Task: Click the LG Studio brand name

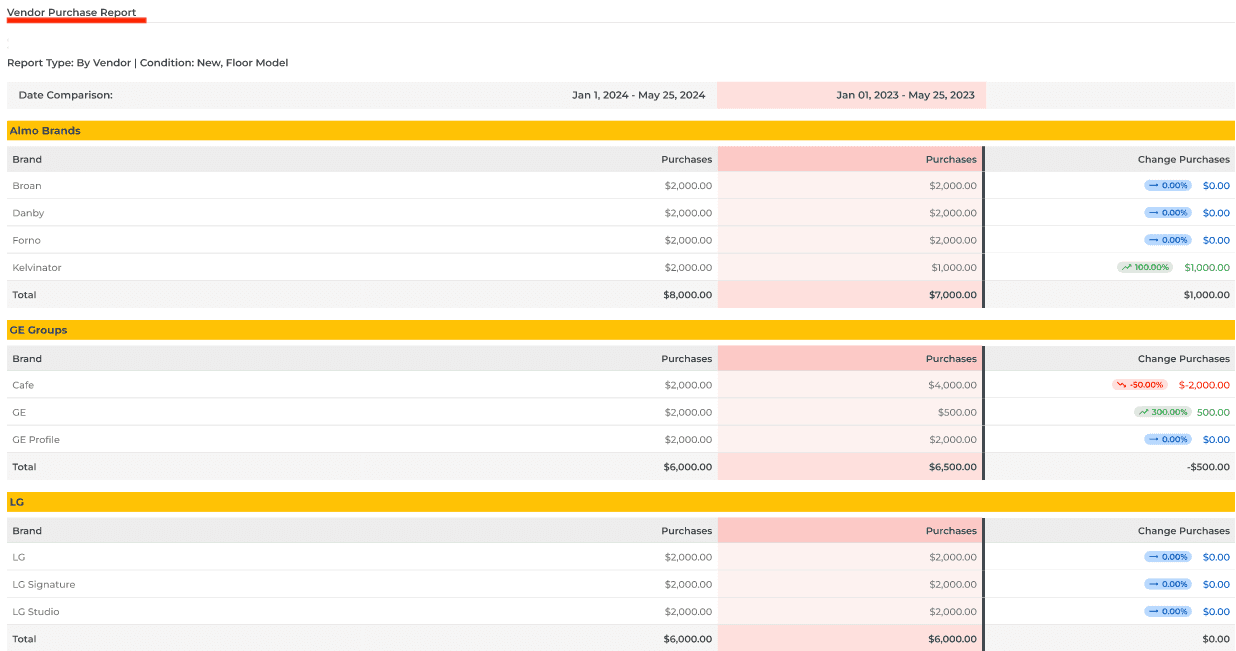Action: pyautogui.click(x=36, y=611)
